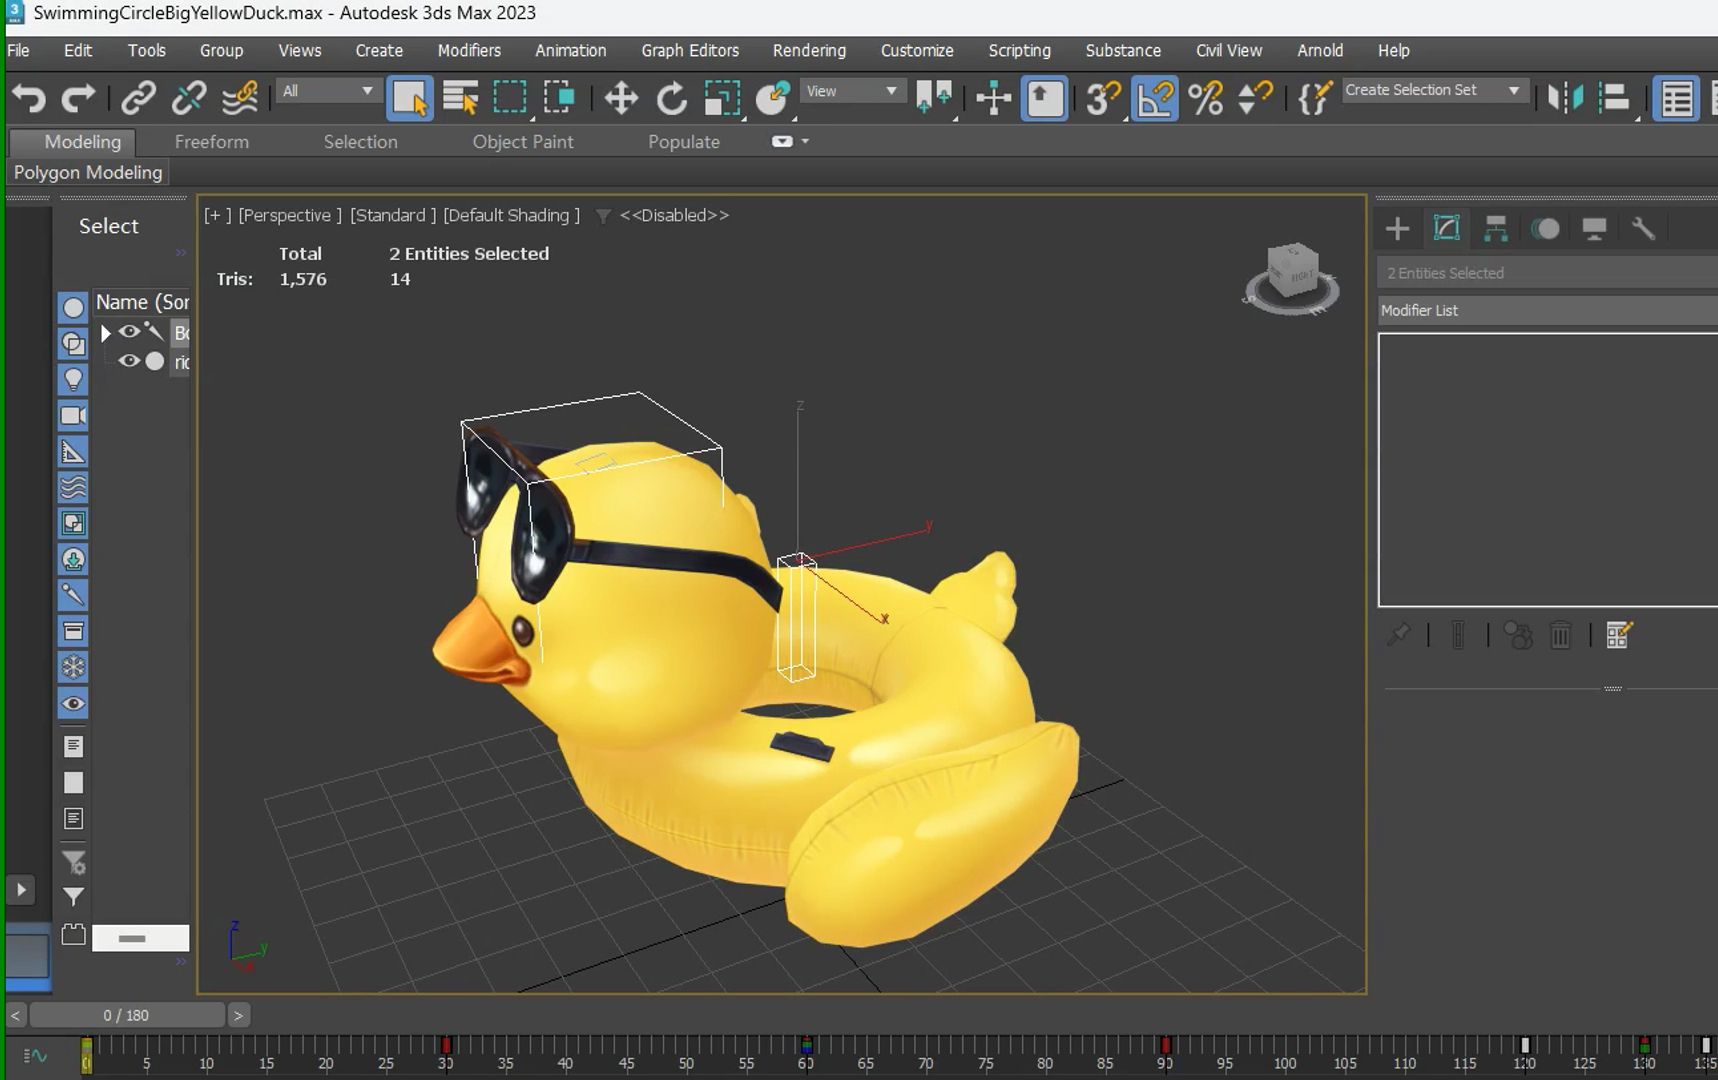This screenshot has width=1718, height=1080.
Task: Open the Graph Editors menu
Action: point(690,50)
